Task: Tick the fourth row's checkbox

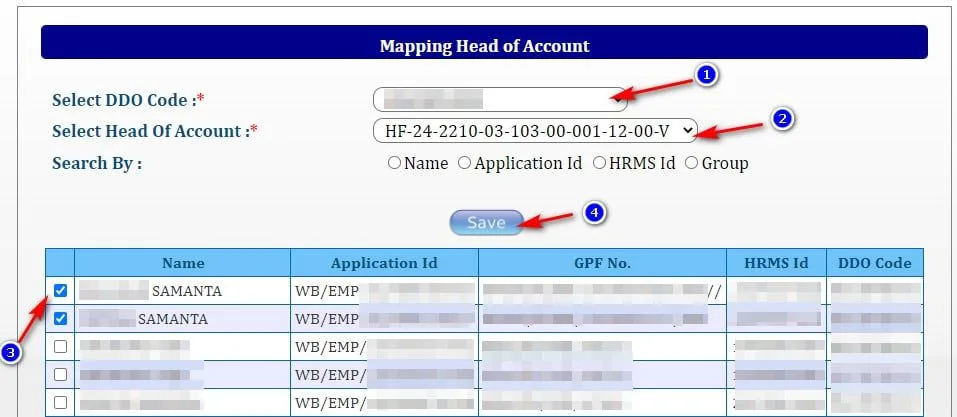Action: click(60, 374)
